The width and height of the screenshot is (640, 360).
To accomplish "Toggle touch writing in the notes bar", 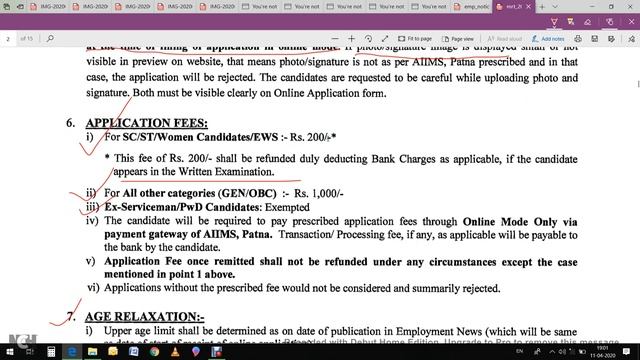I will click(610, 22).
